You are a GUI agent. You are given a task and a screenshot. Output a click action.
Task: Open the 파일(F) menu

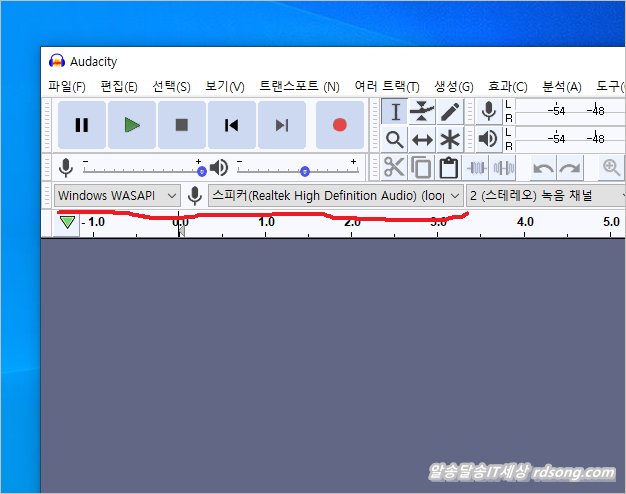click(x=67, y=86)
